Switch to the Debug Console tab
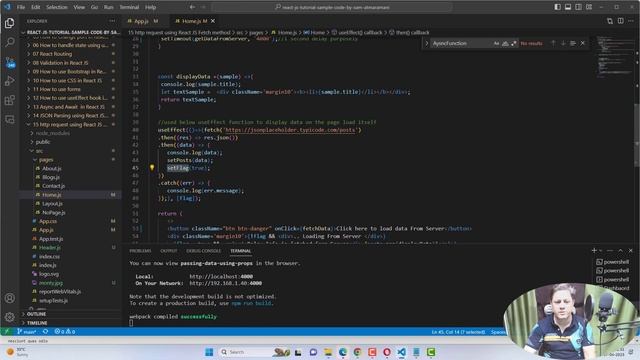 204,251
